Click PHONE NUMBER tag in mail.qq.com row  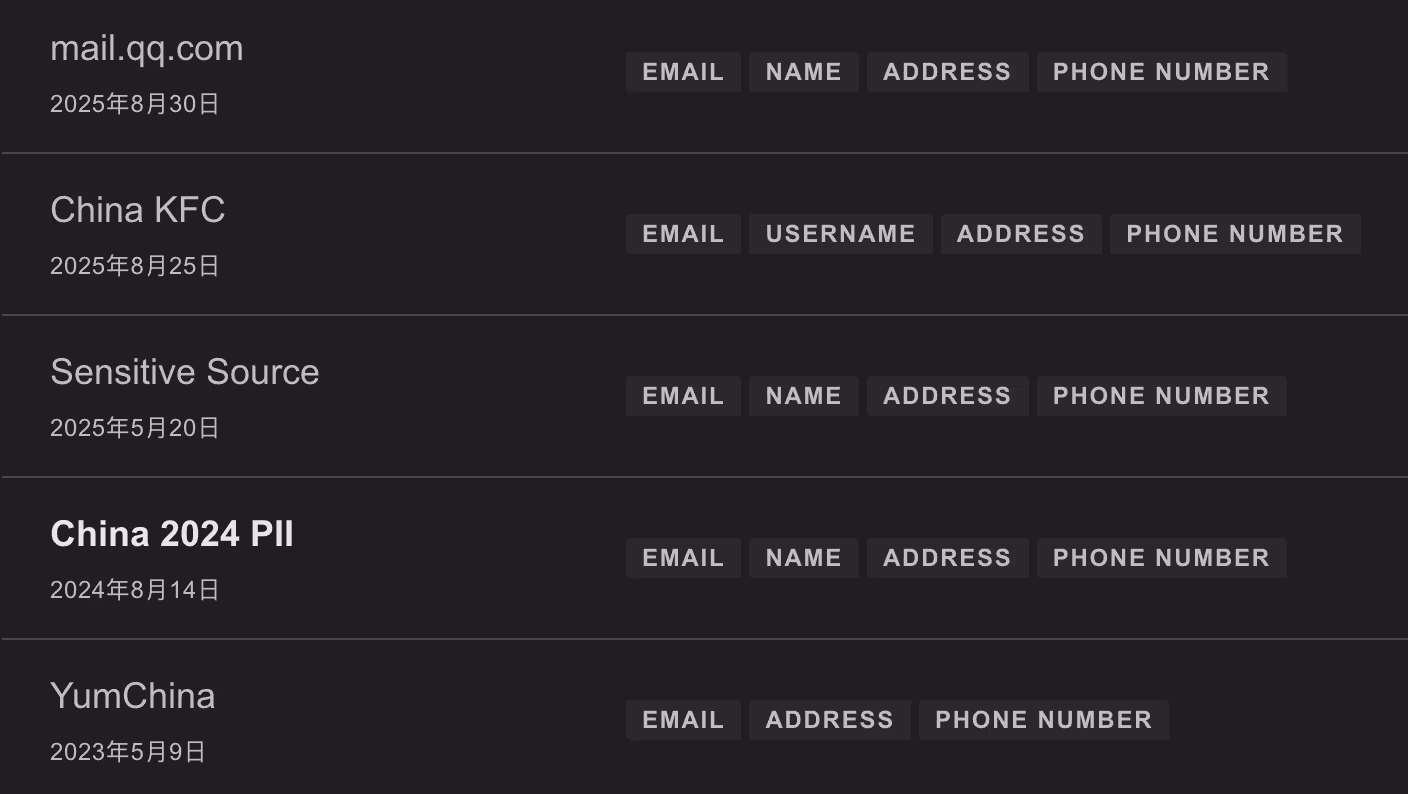pyautogui.click(x=1161, y=72)
